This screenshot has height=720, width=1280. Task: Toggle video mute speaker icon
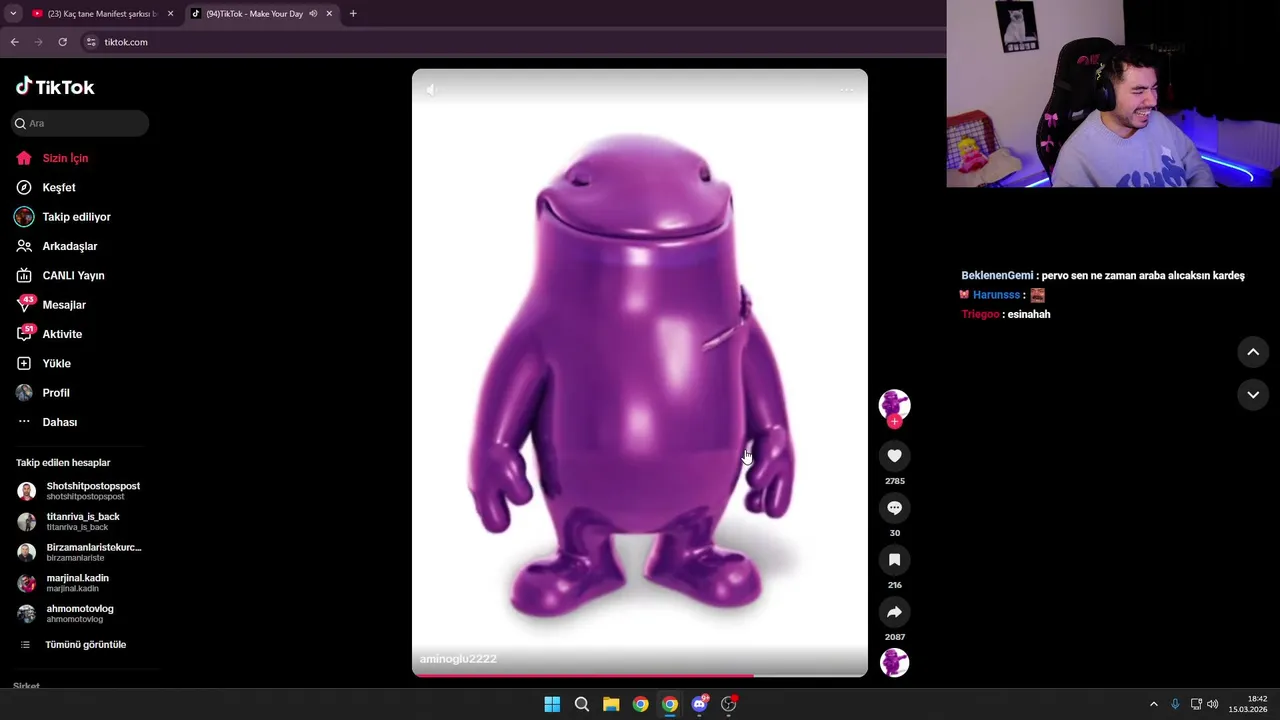point(431,90)
